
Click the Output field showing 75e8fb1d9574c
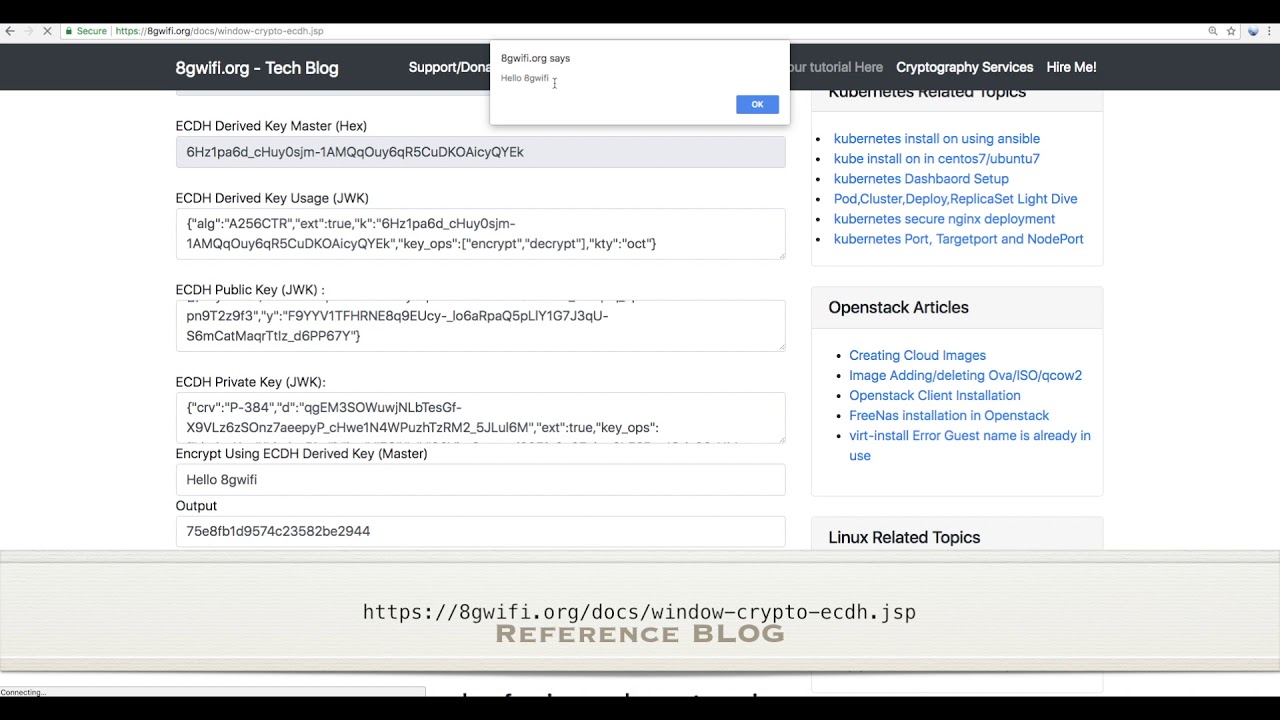pyautogui.click(x=480, y=531)
